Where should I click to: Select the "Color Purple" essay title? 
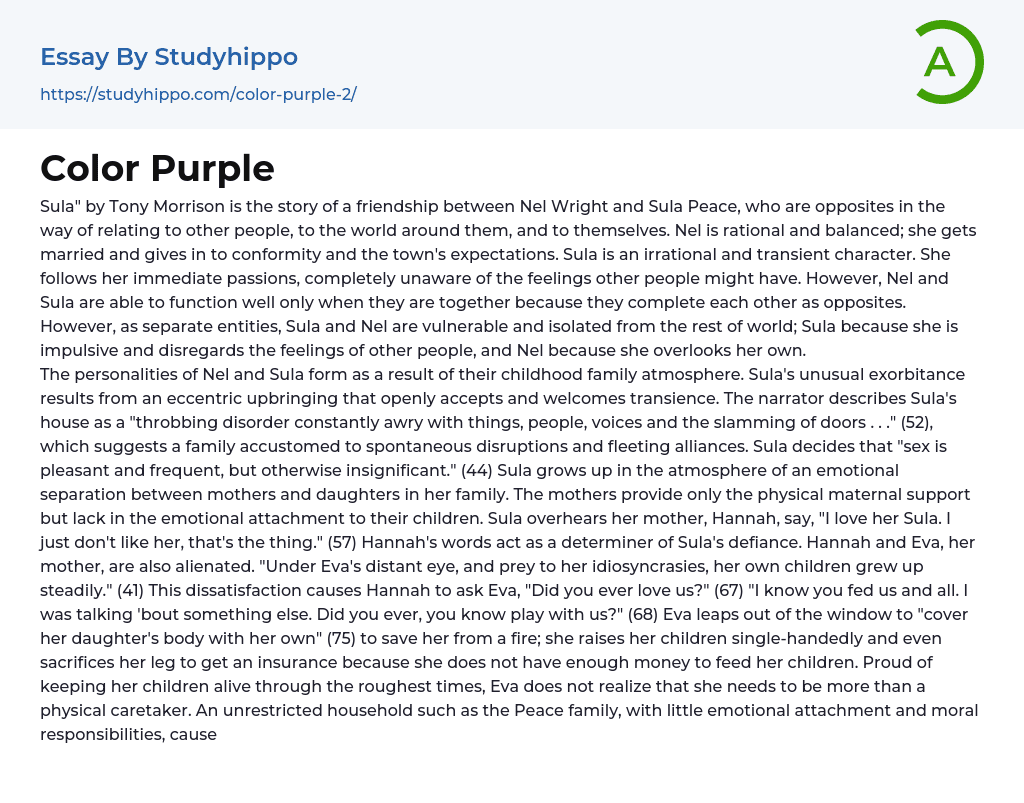[x=157, y=168]
